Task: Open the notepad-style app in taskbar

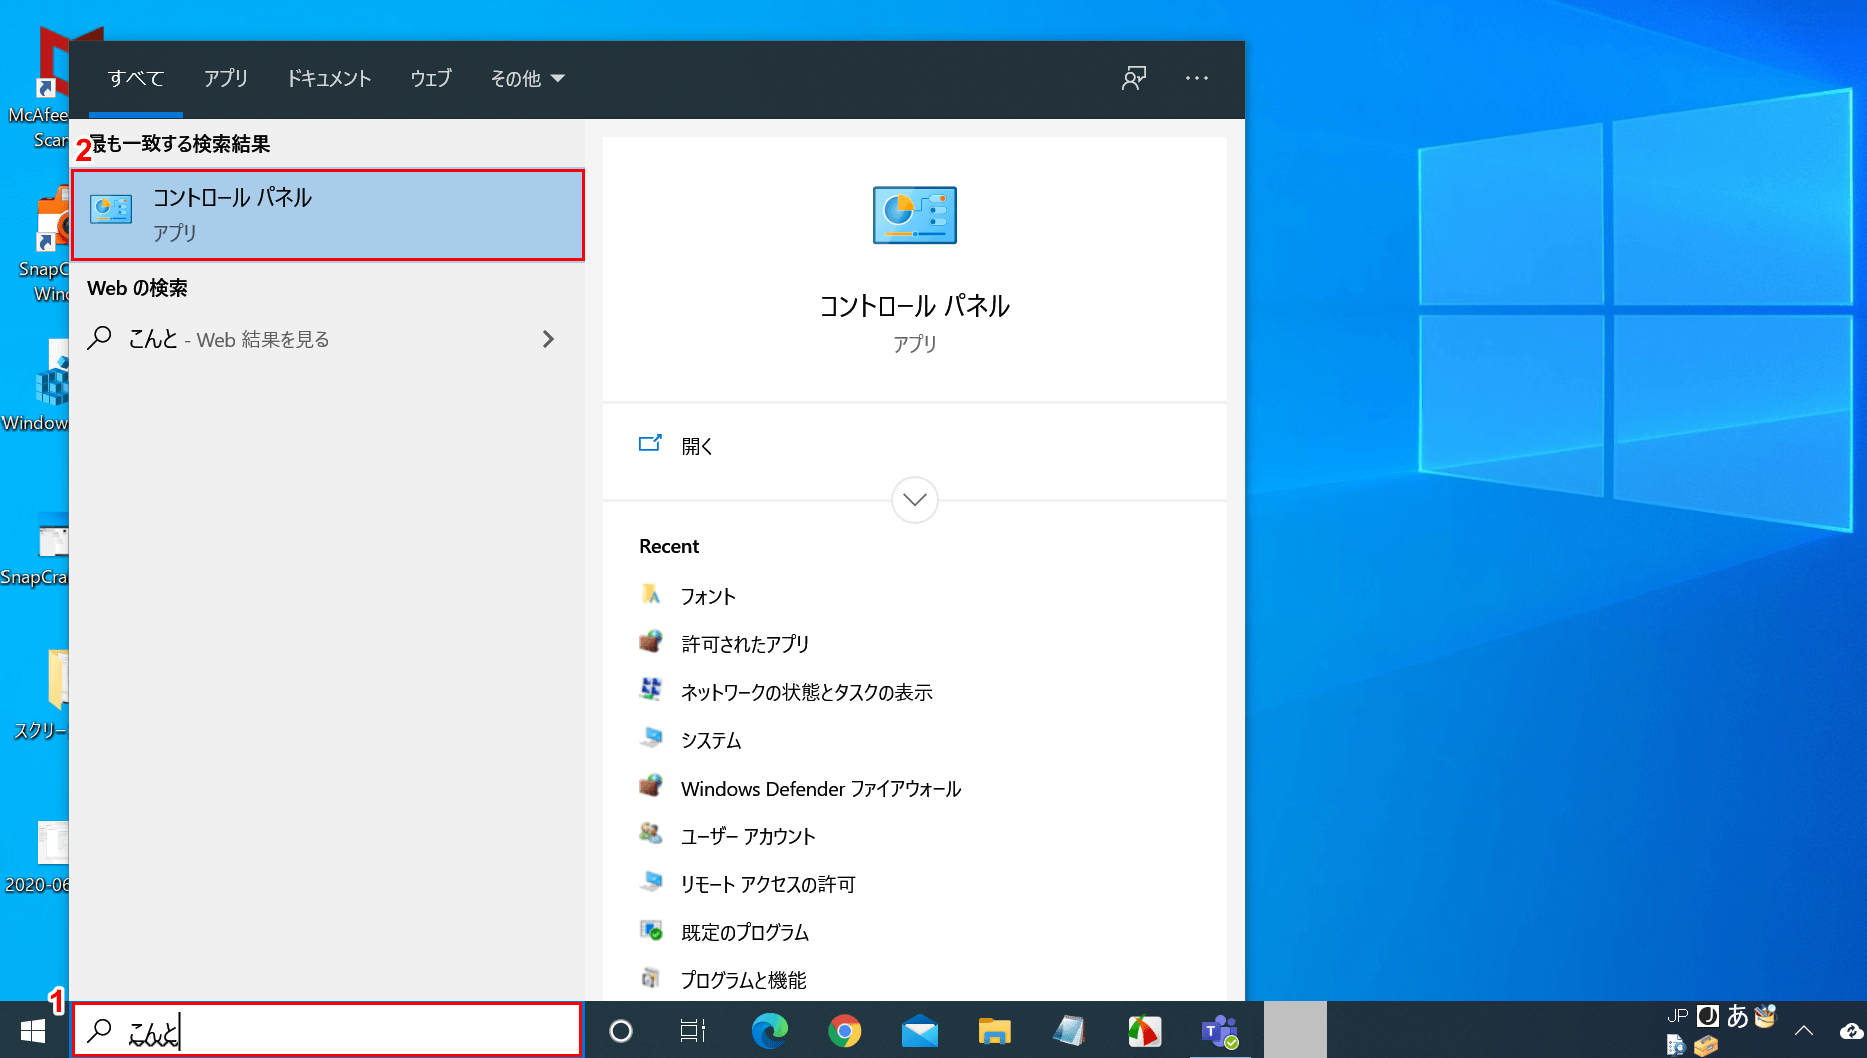Action: click(x=1069, y=1031)
